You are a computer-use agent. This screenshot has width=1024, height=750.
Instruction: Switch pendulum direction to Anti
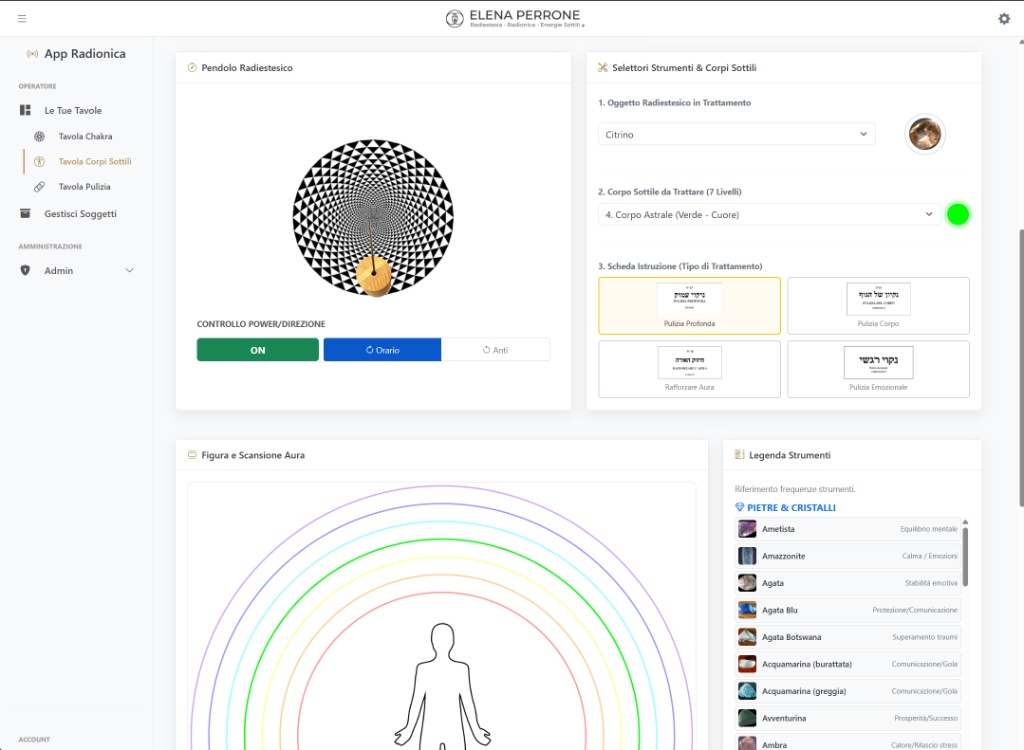[x=495, y=350]
